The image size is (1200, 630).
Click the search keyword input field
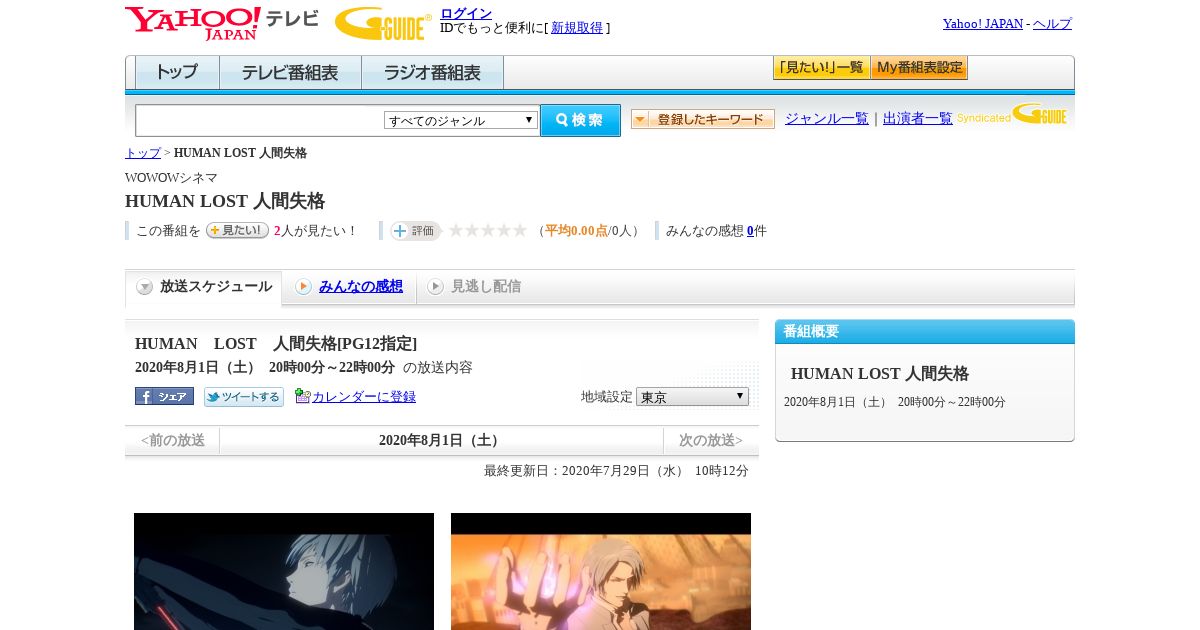tap(260, 120)
